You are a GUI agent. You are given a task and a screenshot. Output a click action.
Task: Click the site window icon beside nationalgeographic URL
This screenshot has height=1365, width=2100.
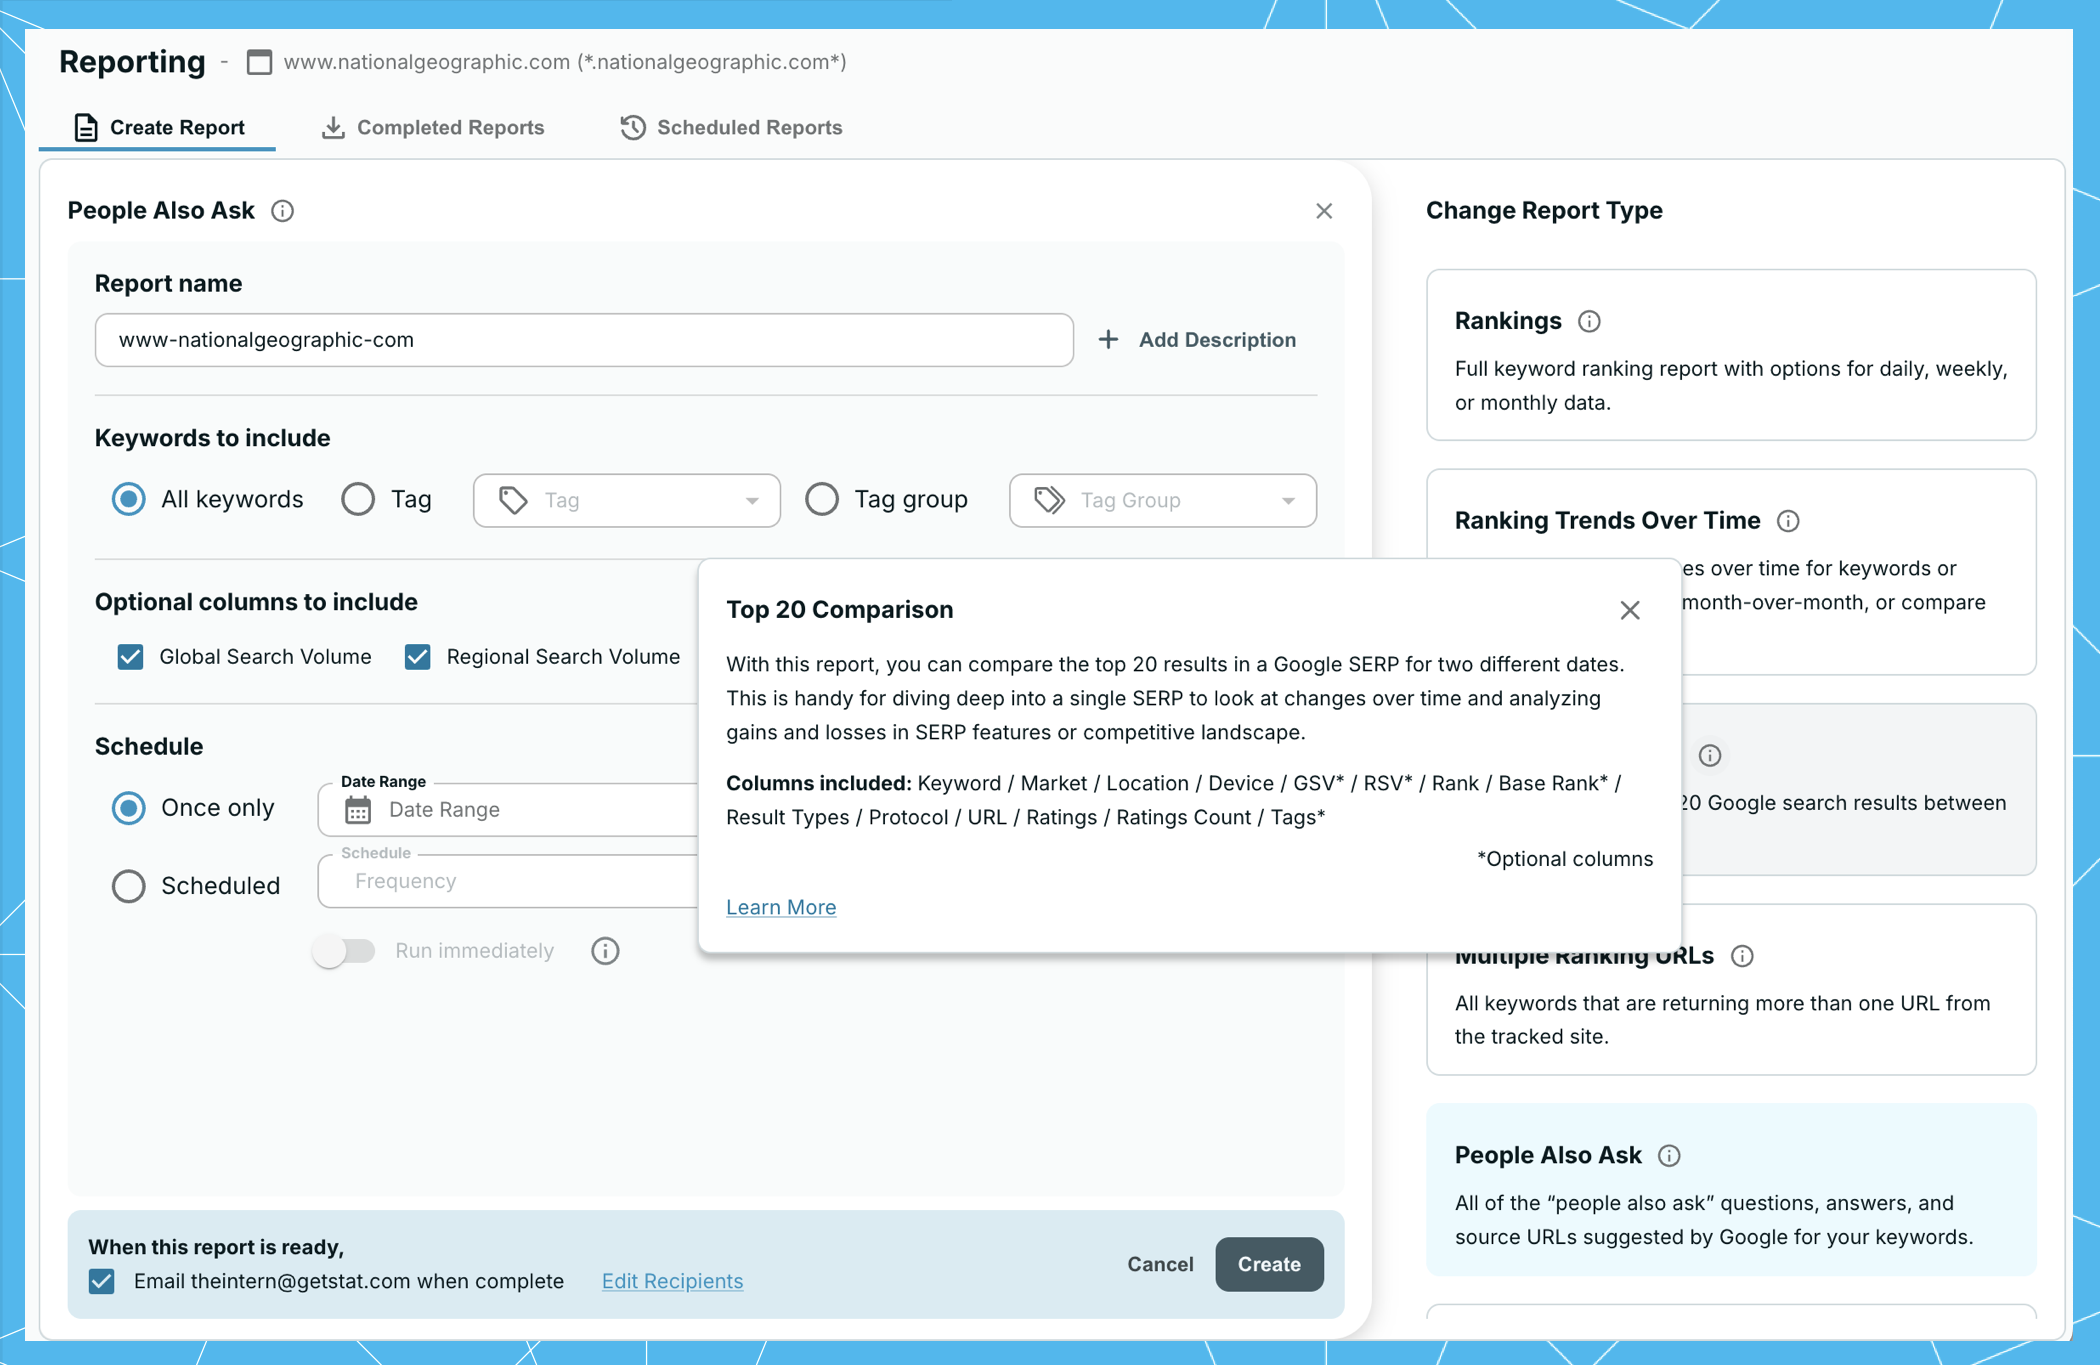coord(259,62)
